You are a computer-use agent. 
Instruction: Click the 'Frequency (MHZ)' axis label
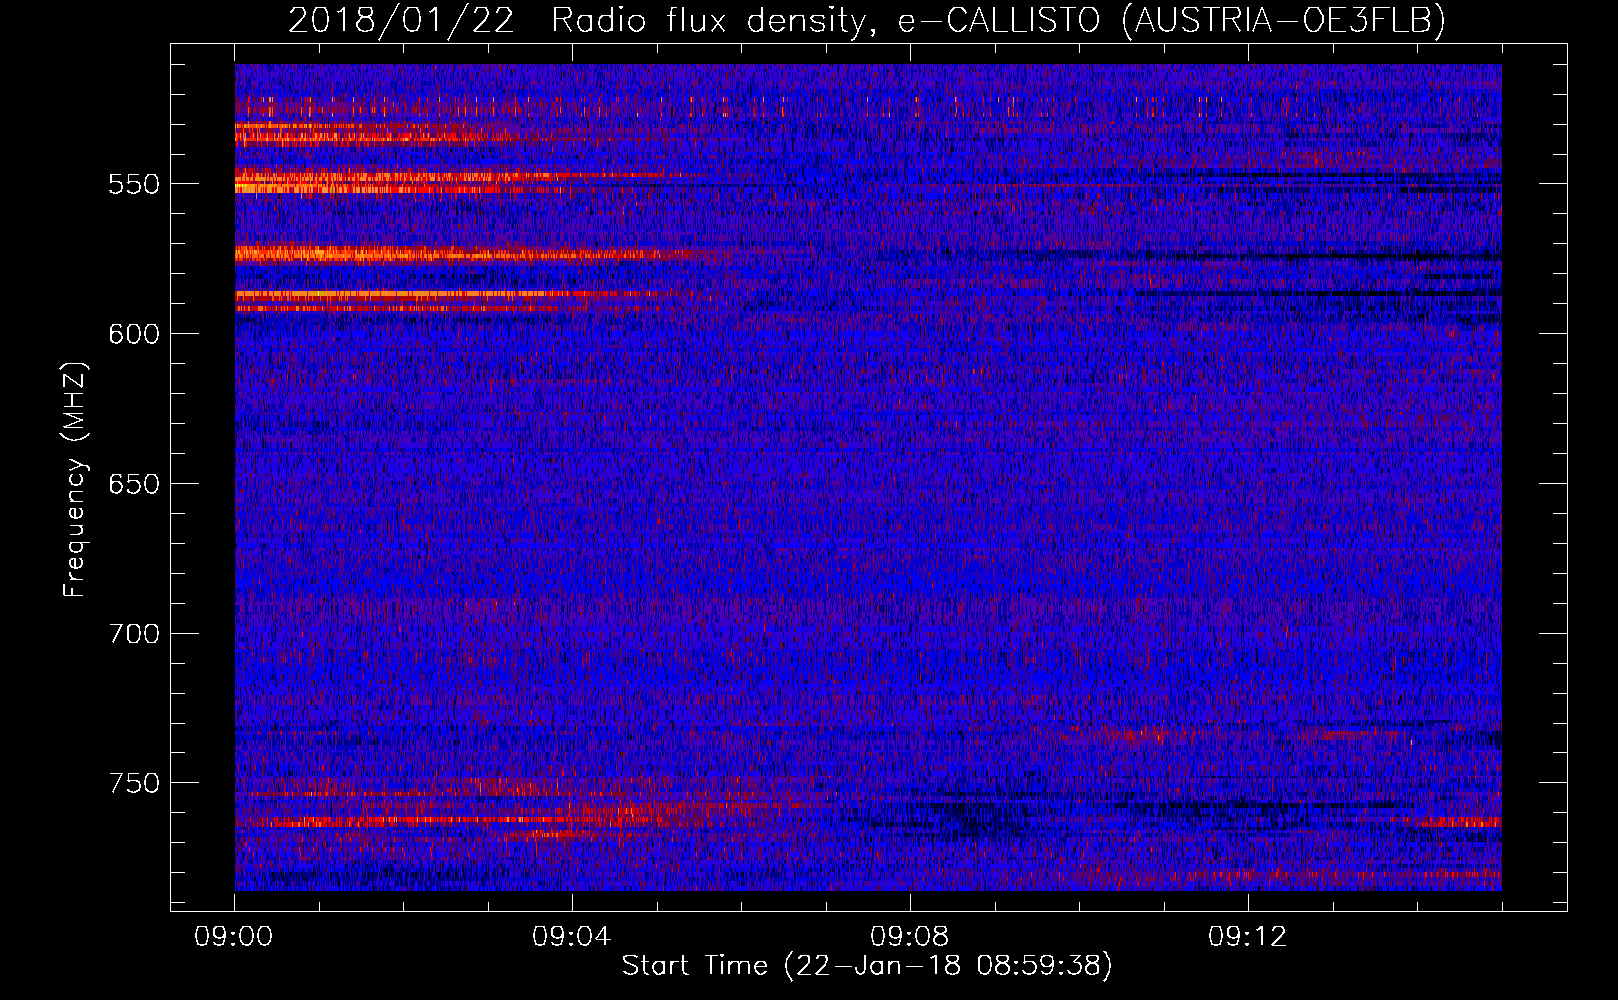[x=75, y=480]
